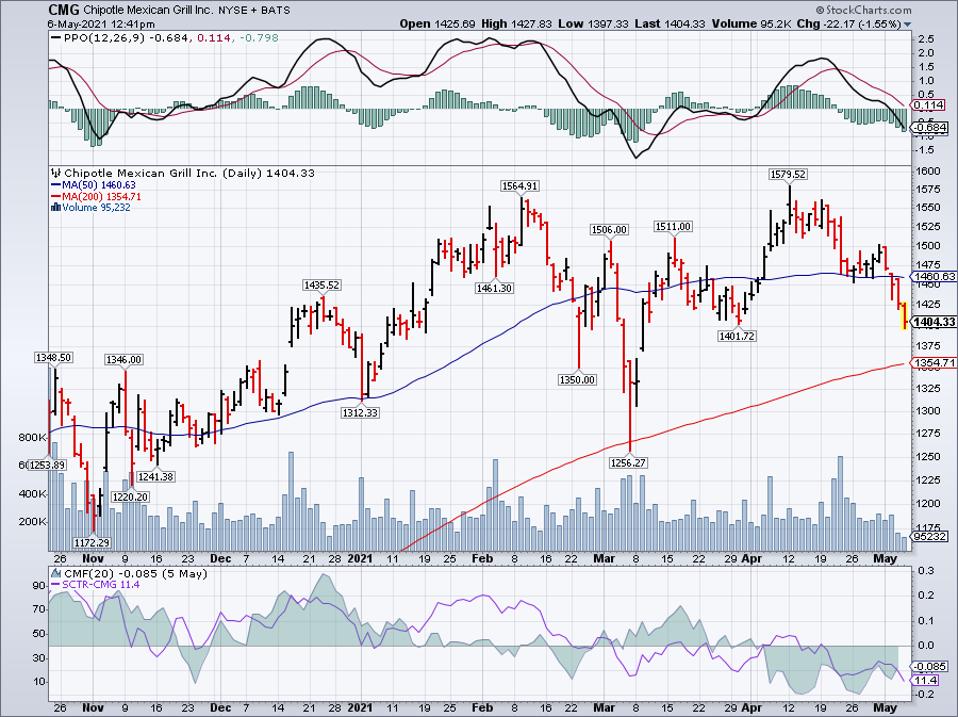Click the 1460.63 right-axis MA tag
The height and width of the screenshot is (717, 958).
point(935,277)
